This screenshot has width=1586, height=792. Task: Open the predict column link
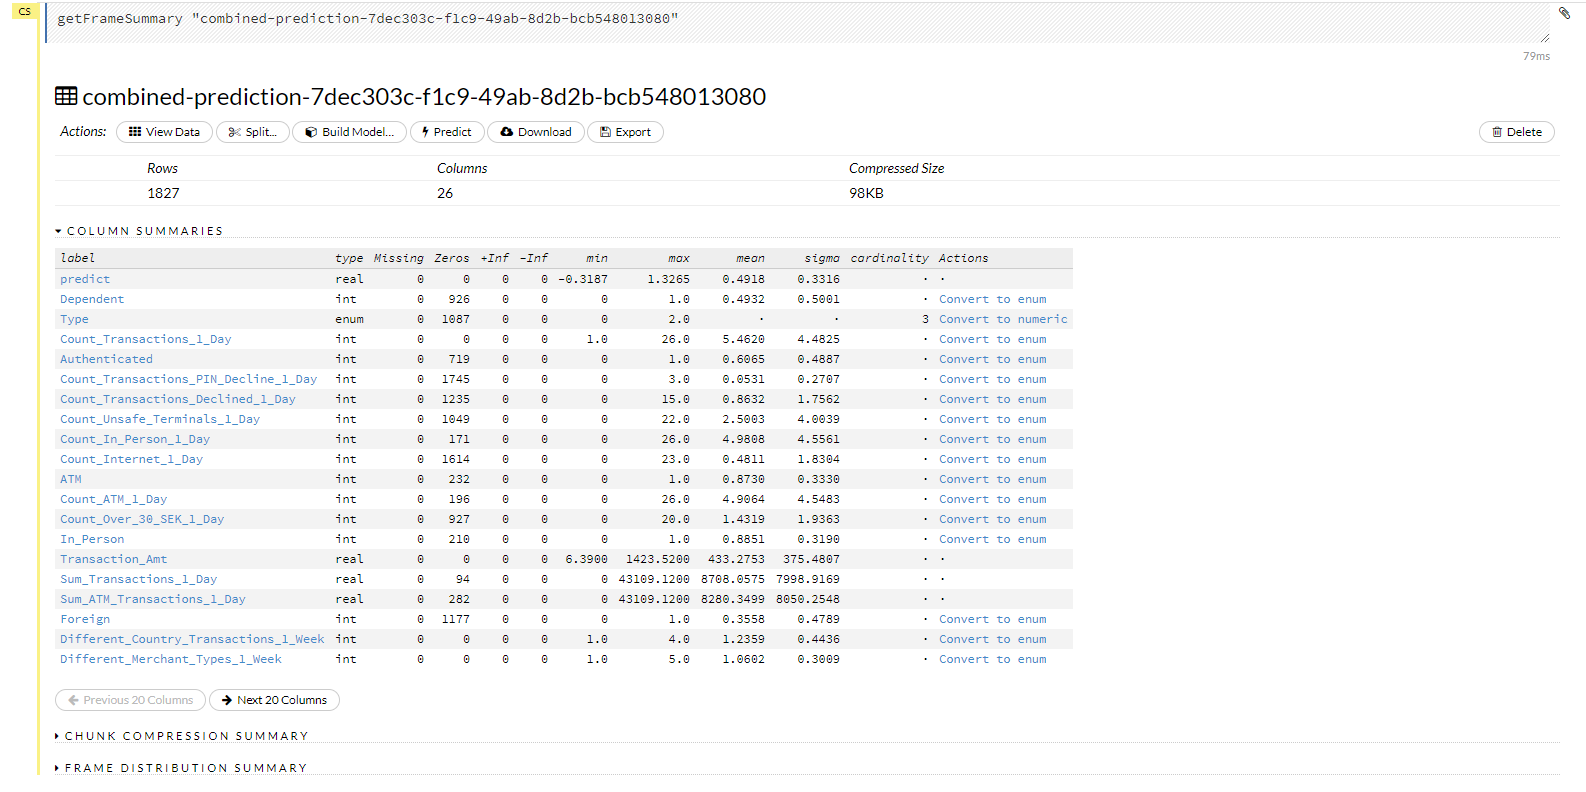tap(85, 279)
